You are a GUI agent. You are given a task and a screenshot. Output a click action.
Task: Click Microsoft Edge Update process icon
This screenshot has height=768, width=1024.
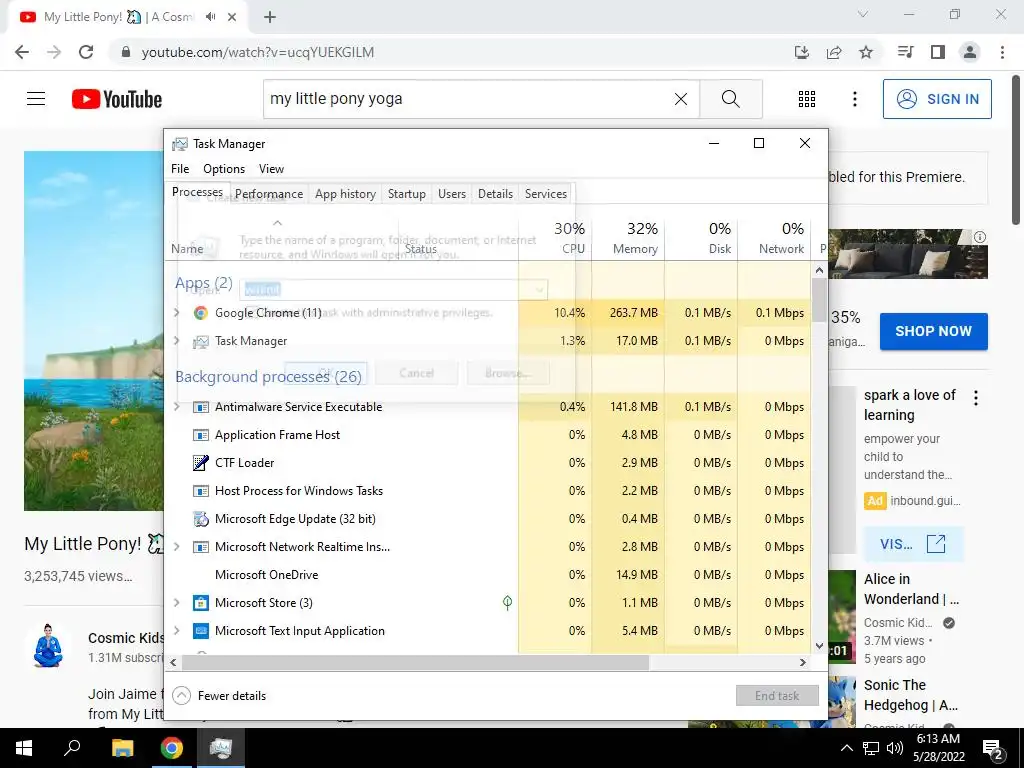click(x=200, y=519)
